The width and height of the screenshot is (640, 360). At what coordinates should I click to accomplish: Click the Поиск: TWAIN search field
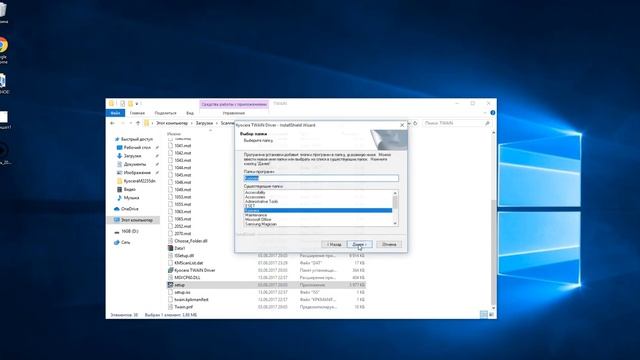pyautogui.click(x=456, y=123)
